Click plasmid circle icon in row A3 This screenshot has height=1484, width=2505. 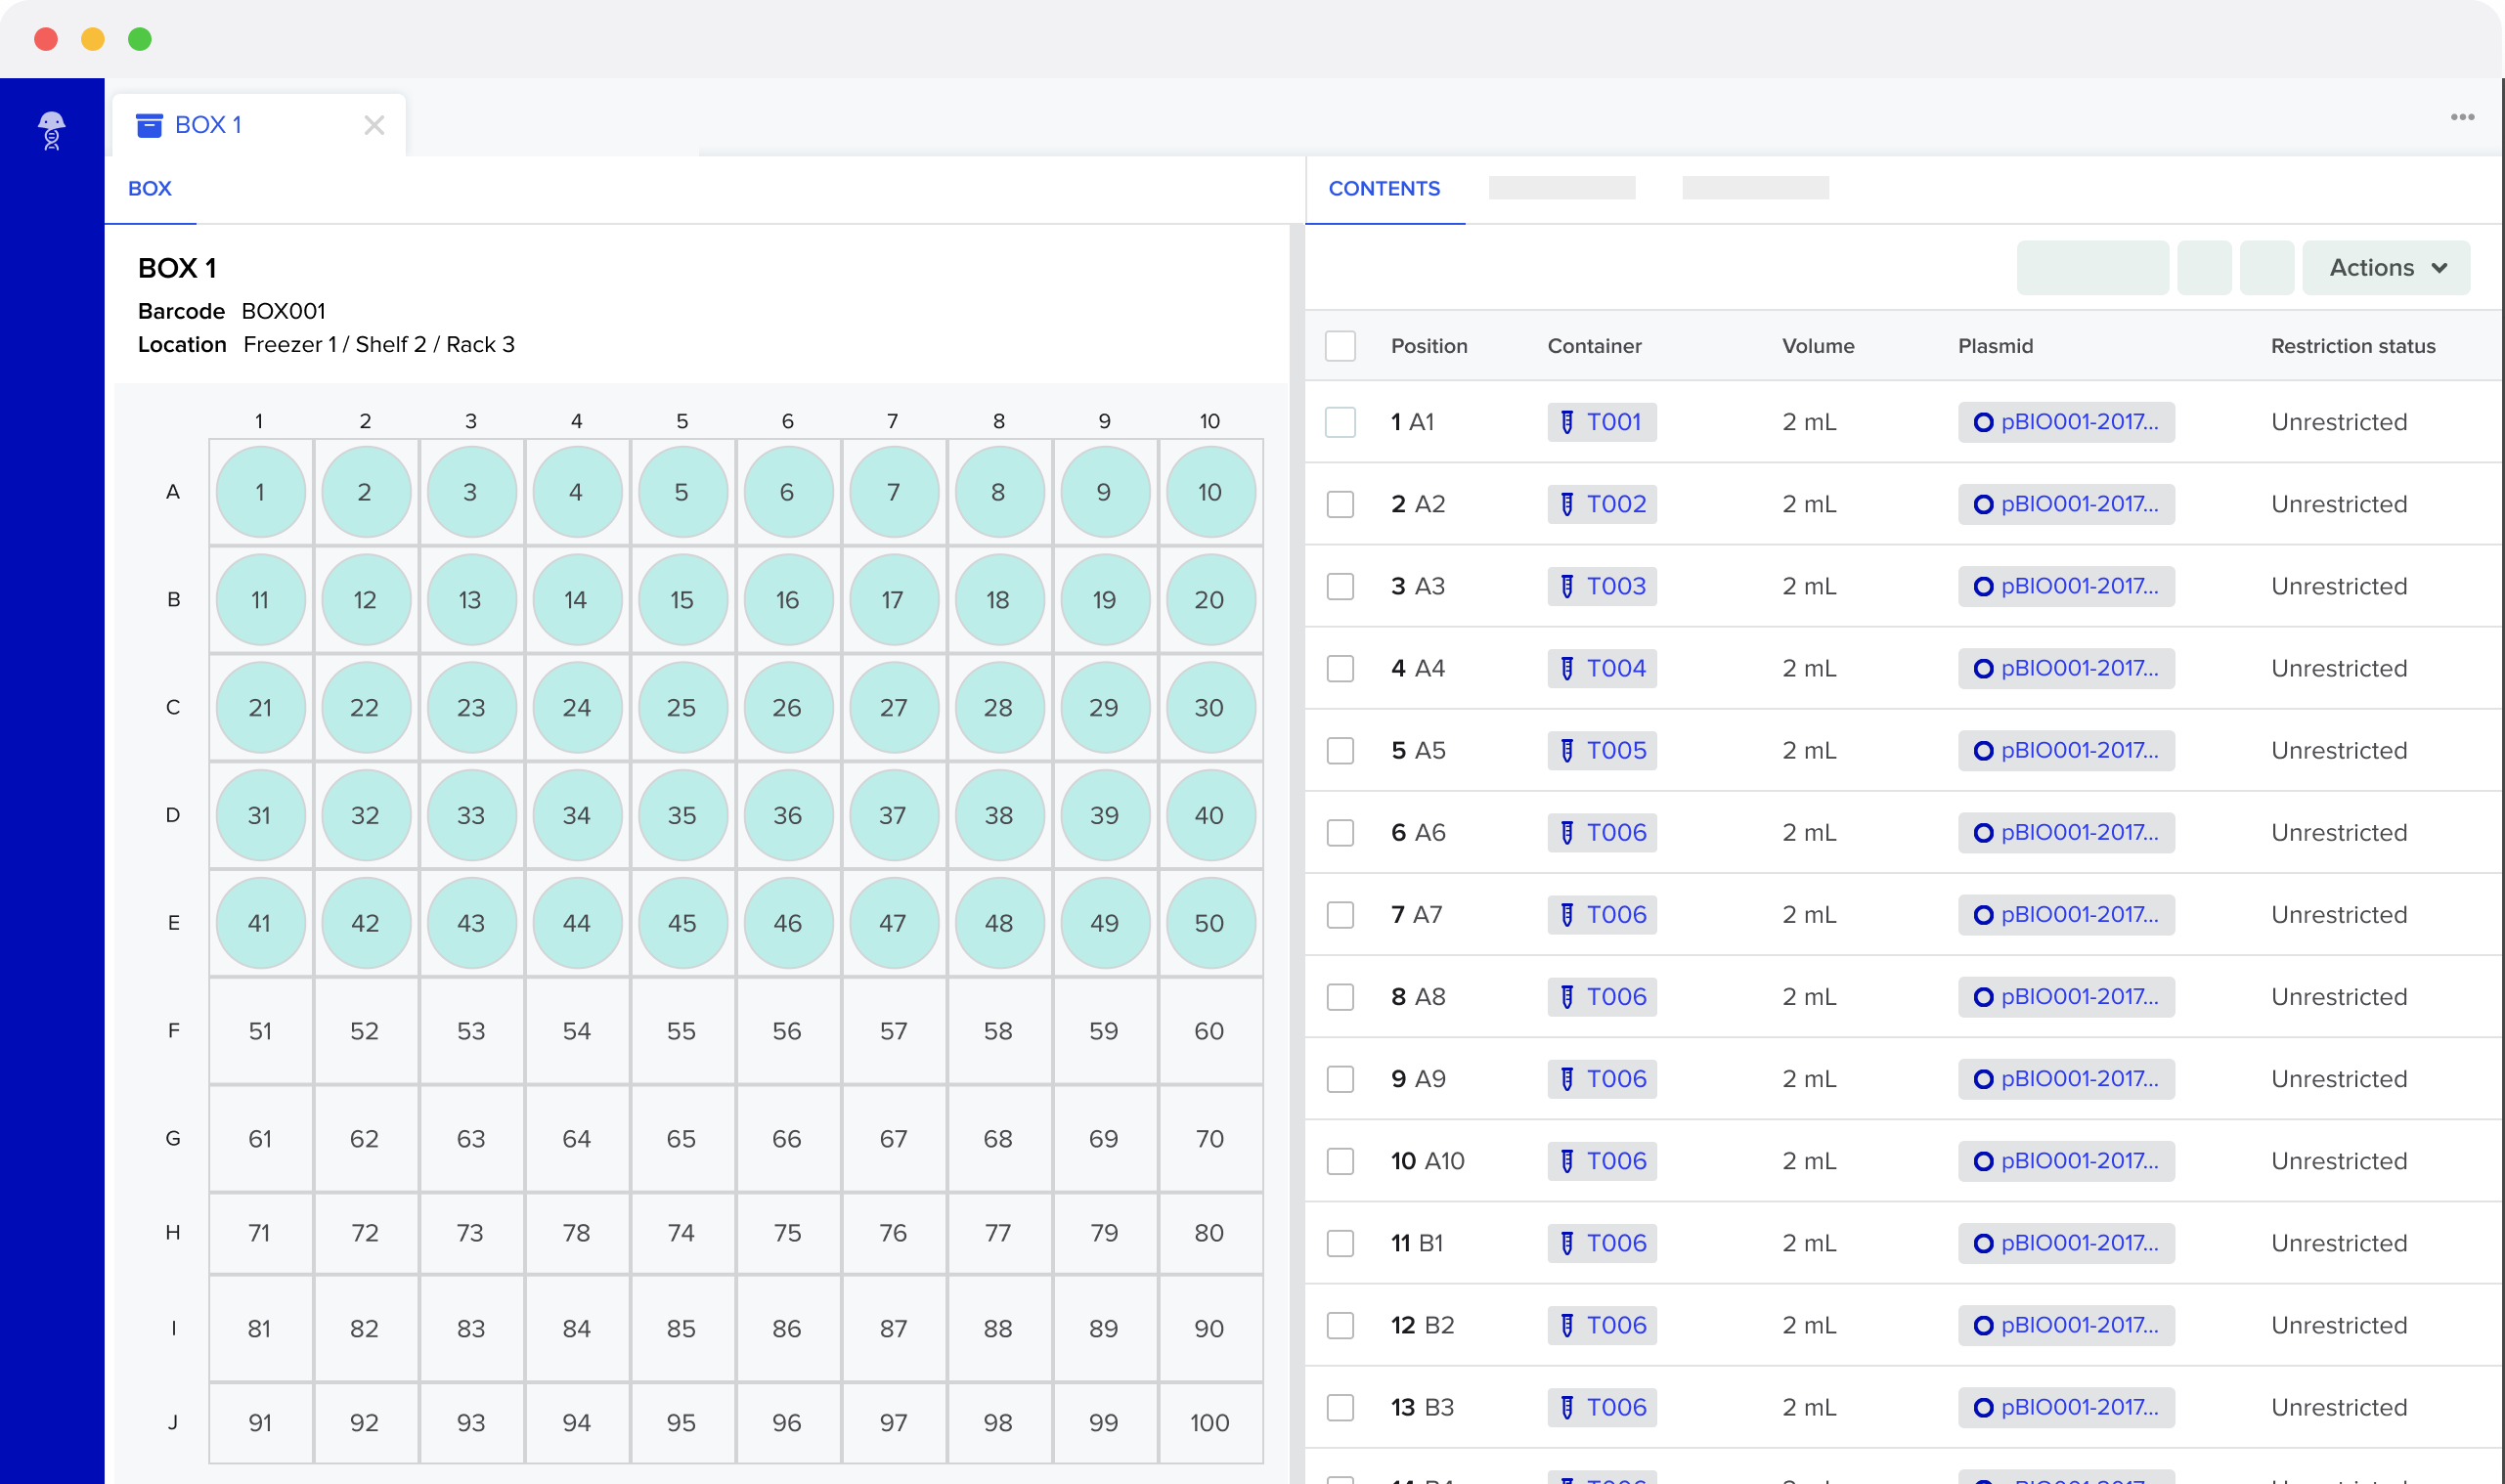point(1983,586)
